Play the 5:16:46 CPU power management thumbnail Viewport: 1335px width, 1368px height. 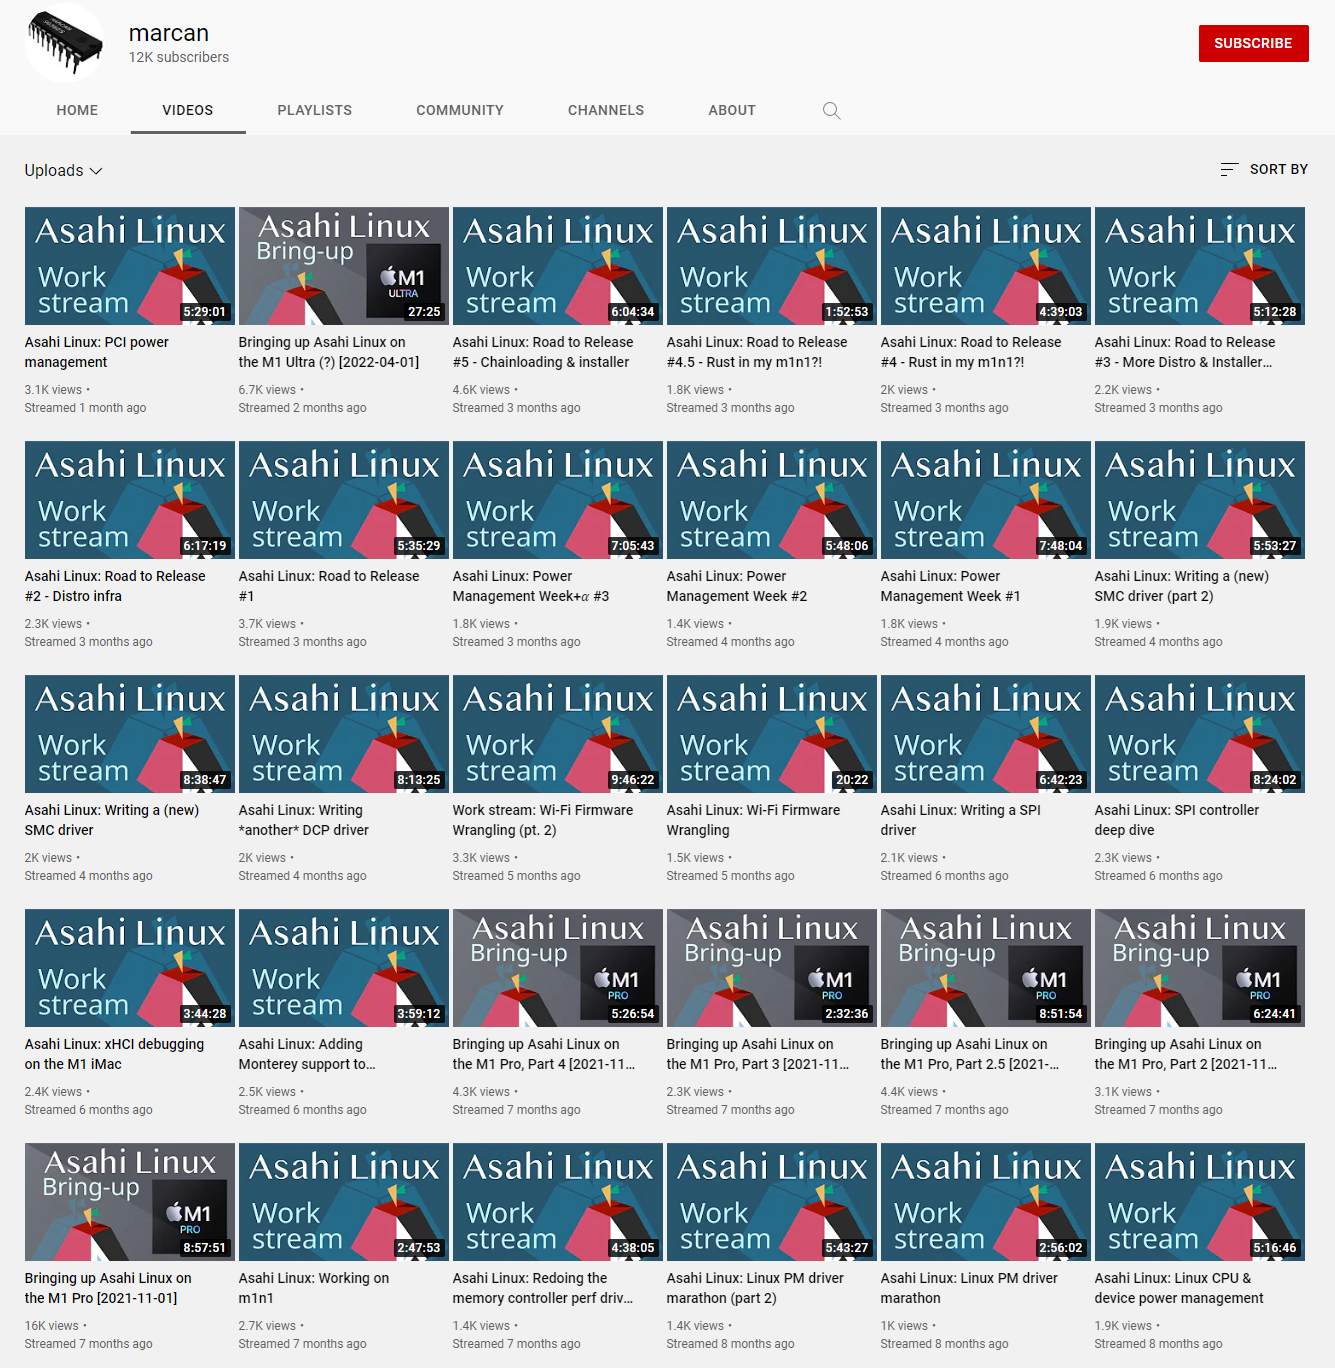tap(1200, 1202)
